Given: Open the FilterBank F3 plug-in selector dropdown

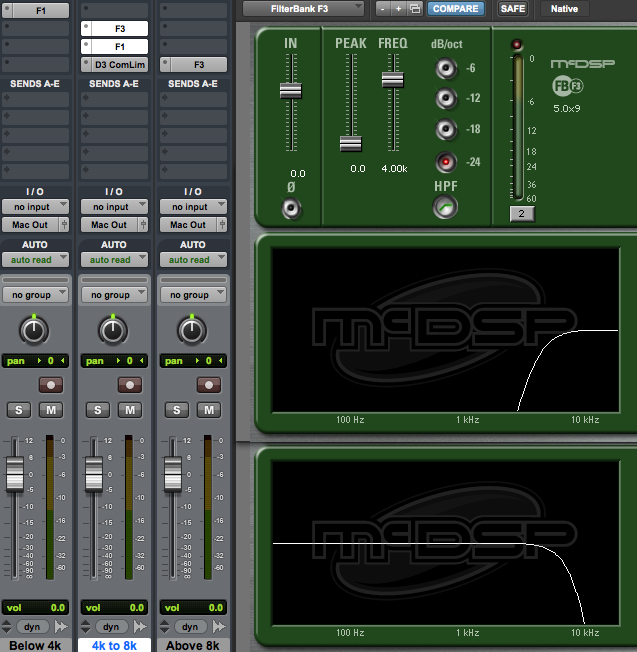Looking at the screenshot, I should point(305,9).
